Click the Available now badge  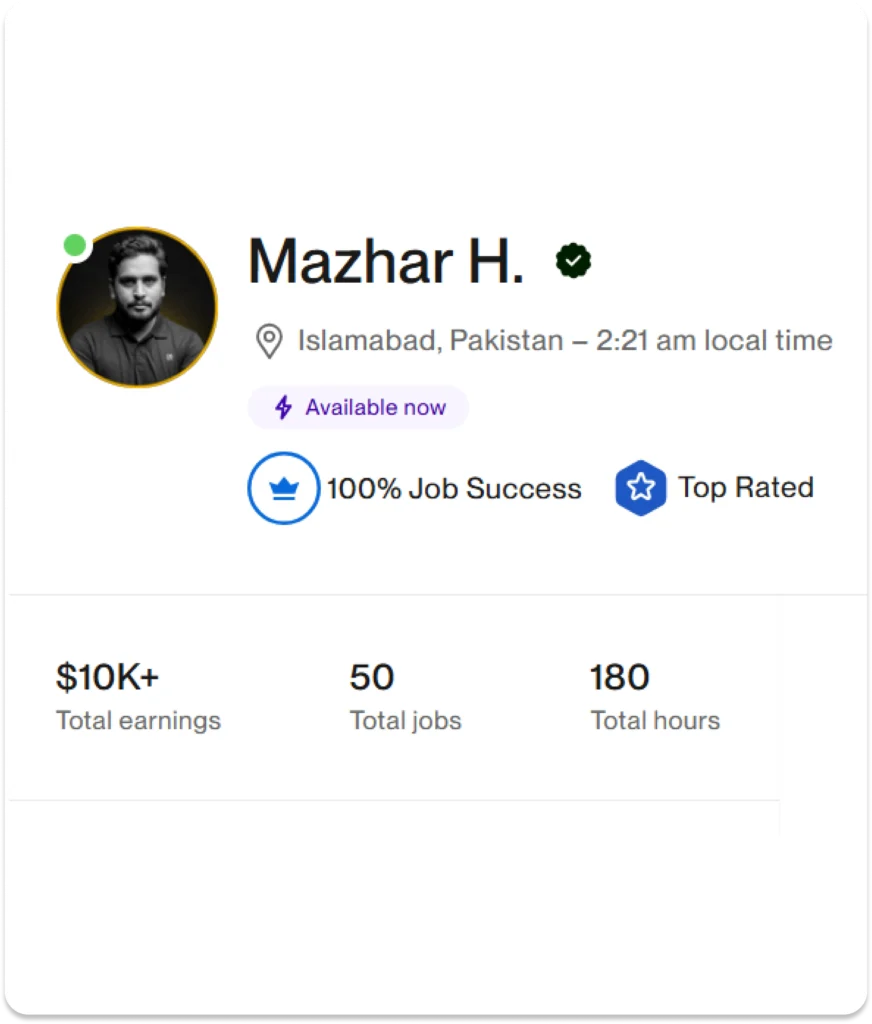358,408
